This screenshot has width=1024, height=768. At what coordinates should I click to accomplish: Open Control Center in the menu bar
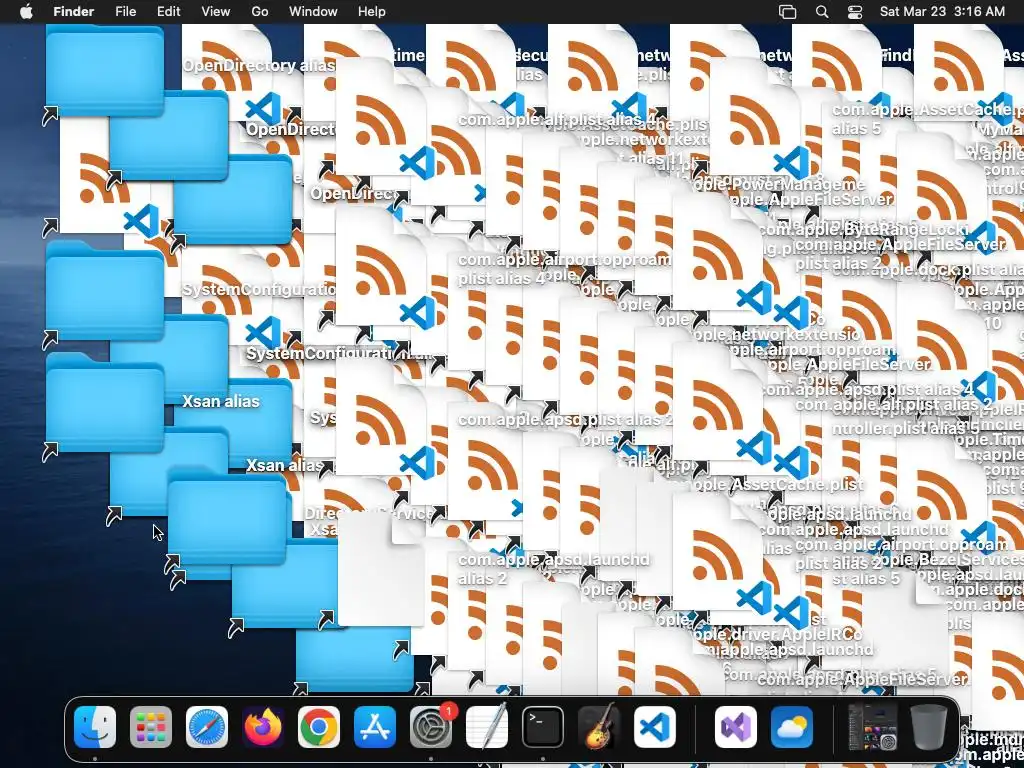click(855, 12)
